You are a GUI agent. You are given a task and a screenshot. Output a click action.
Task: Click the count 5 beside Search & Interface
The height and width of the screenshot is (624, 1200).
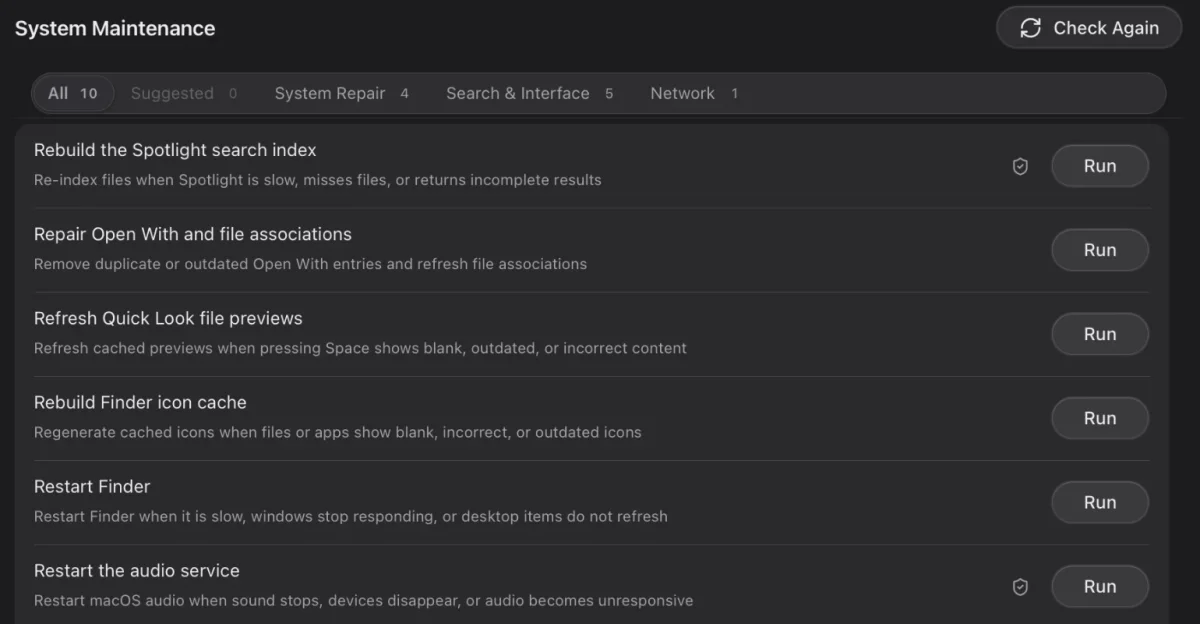[609, 94]
